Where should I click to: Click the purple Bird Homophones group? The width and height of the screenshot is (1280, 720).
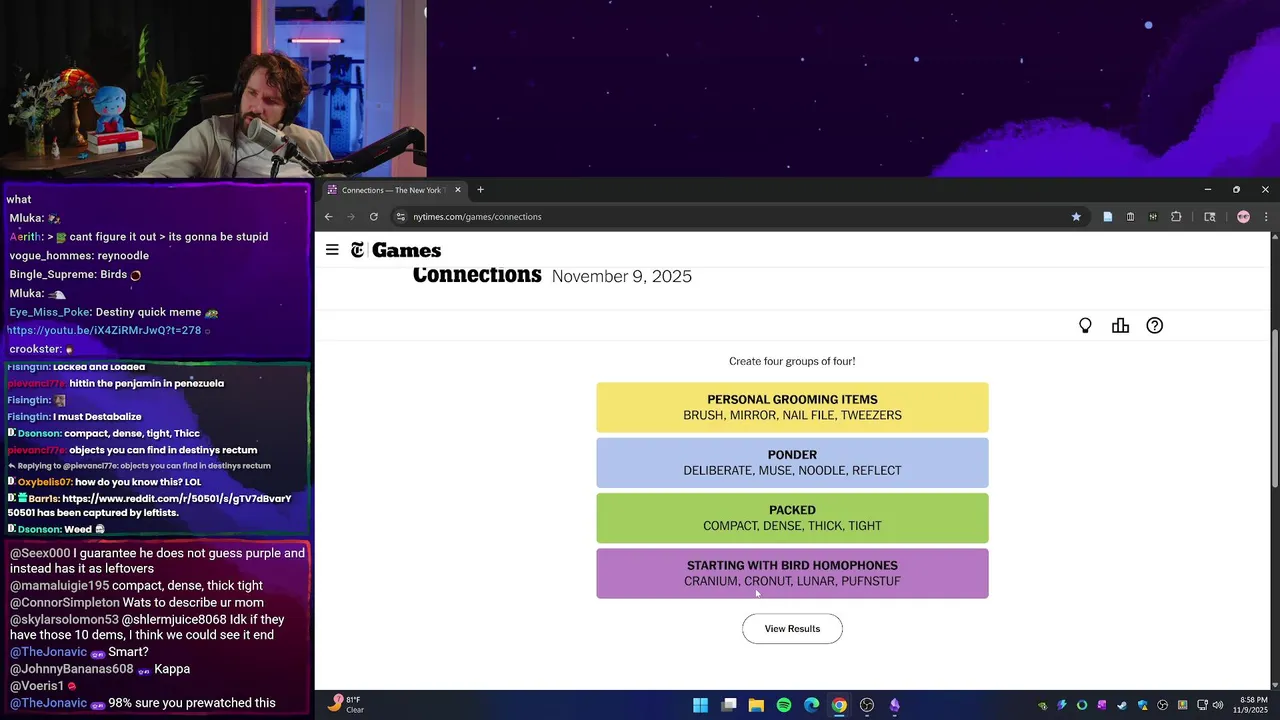click(x=792, y=573)
